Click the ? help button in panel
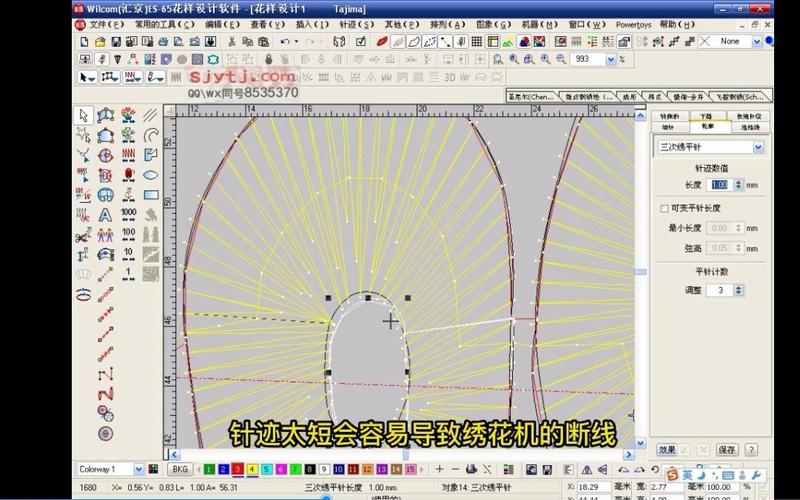This screenshot has height=500, width=800. (751, 449)
